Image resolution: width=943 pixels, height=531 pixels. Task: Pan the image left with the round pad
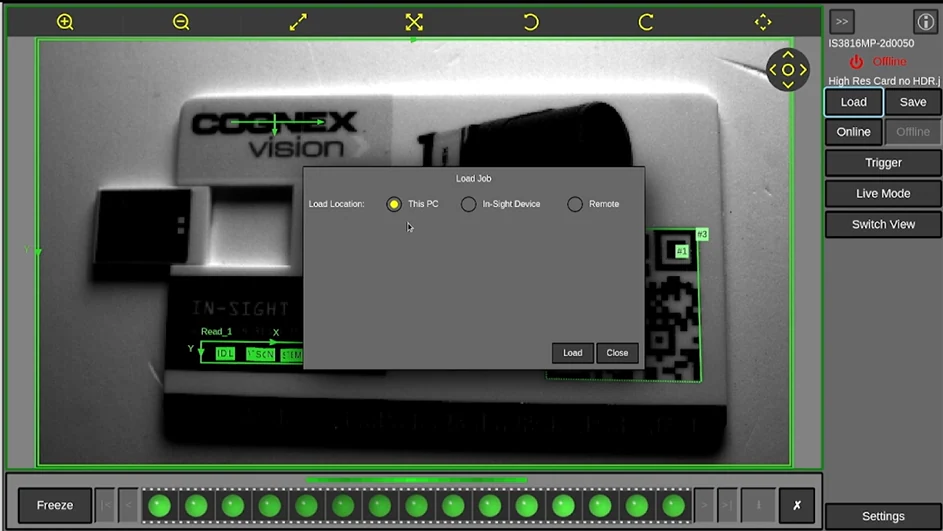pos(773,70)
